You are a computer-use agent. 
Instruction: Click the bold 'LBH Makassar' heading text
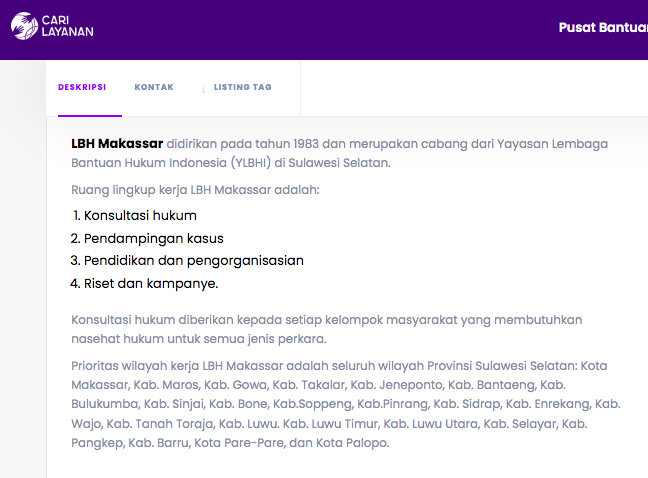117,144
